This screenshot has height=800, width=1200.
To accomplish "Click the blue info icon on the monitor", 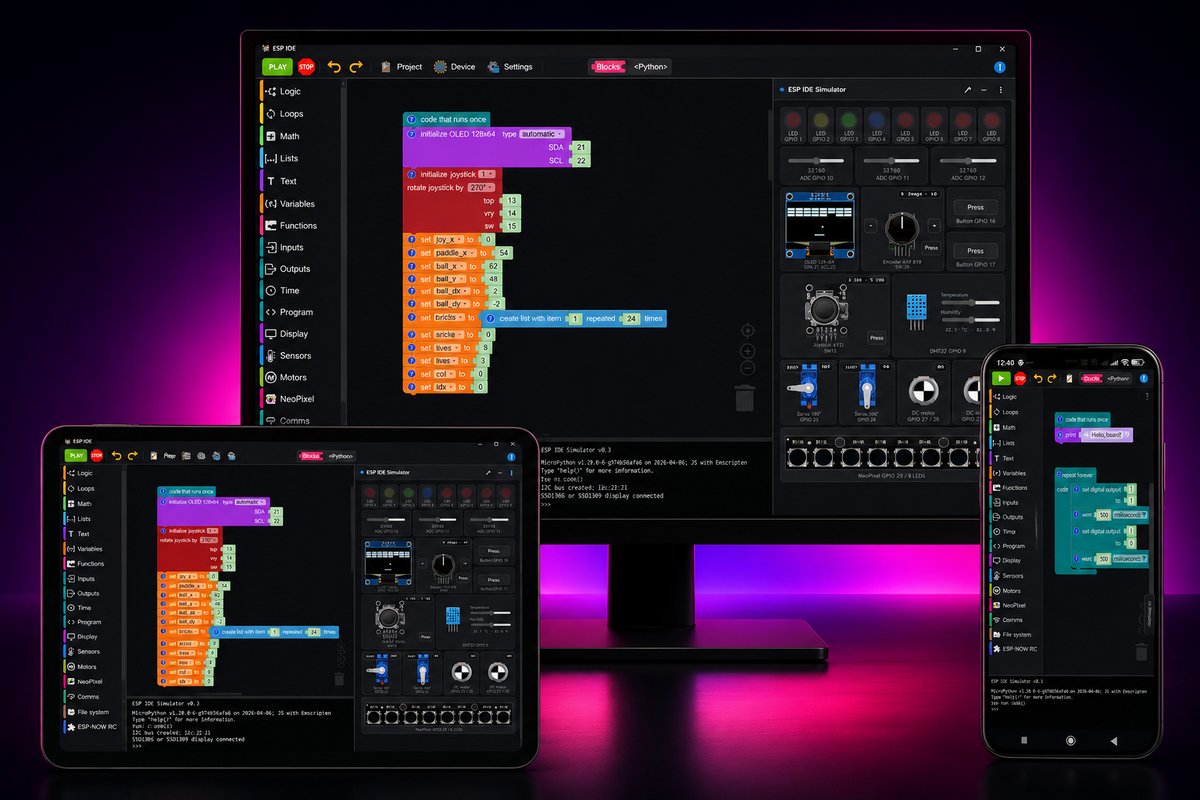I will pyautogui.click(x=999, y=67).
